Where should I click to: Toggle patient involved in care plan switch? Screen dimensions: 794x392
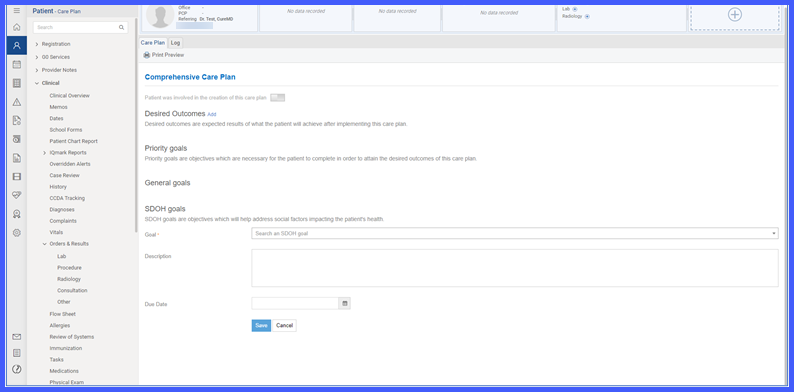277,98
